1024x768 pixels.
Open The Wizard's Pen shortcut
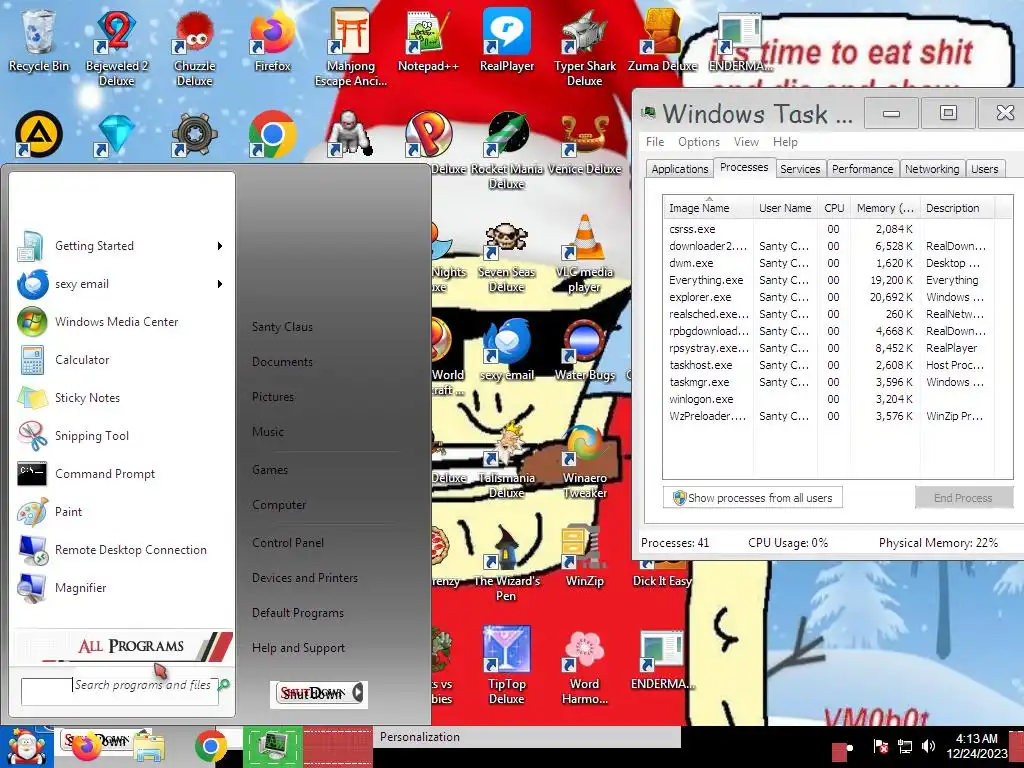tap(507, 563)
